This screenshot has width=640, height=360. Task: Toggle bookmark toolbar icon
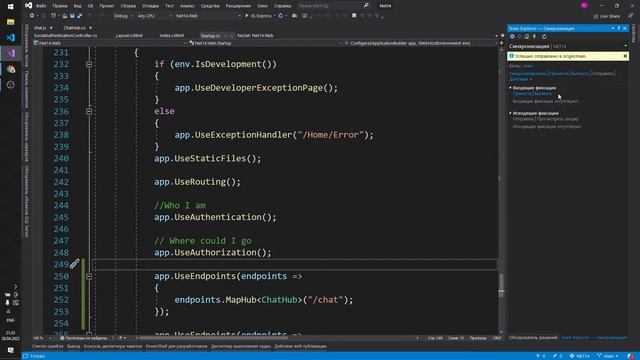pos(354,16)
